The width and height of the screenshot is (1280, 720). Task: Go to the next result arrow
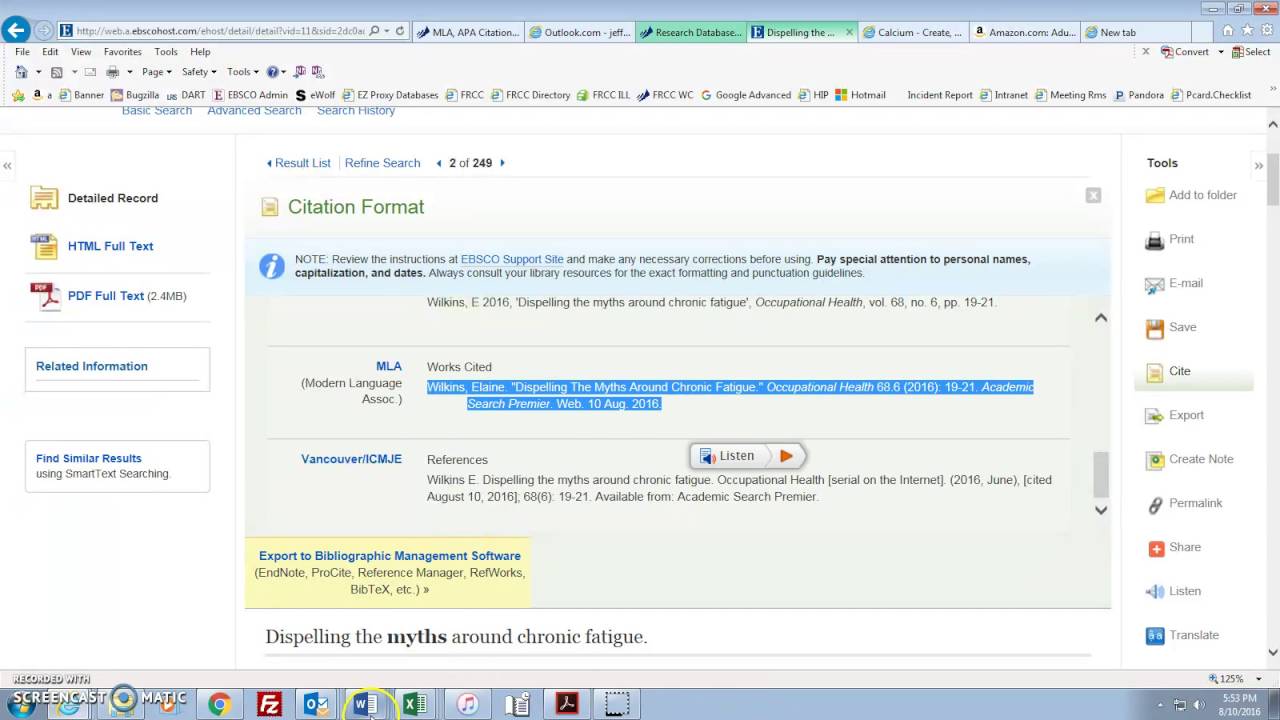[502, 163]
